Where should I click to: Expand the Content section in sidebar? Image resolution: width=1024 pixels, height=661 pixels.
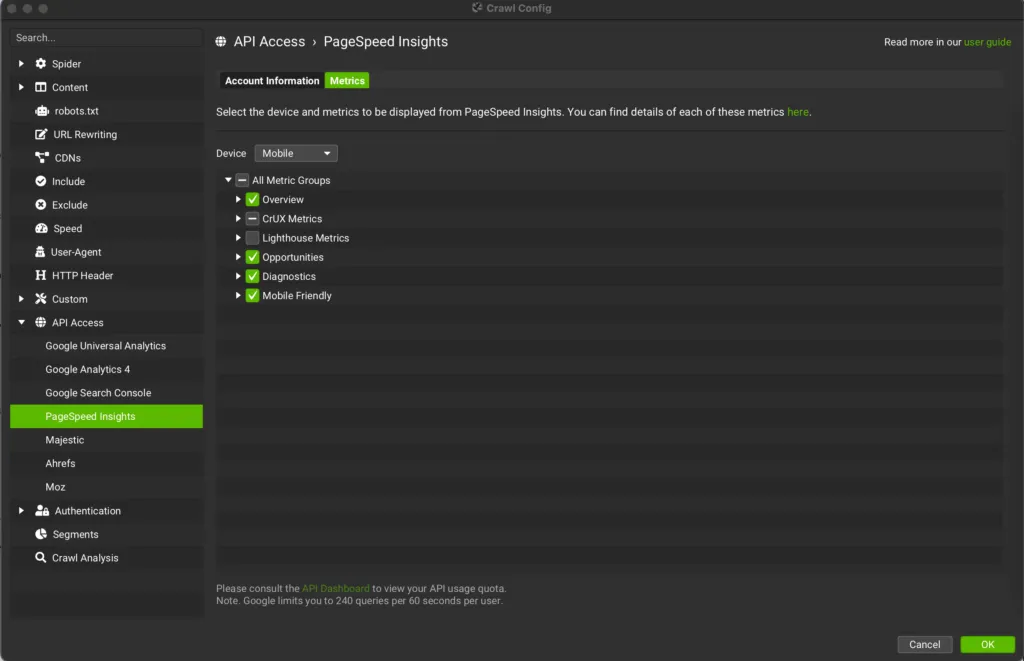coord(21,87)
